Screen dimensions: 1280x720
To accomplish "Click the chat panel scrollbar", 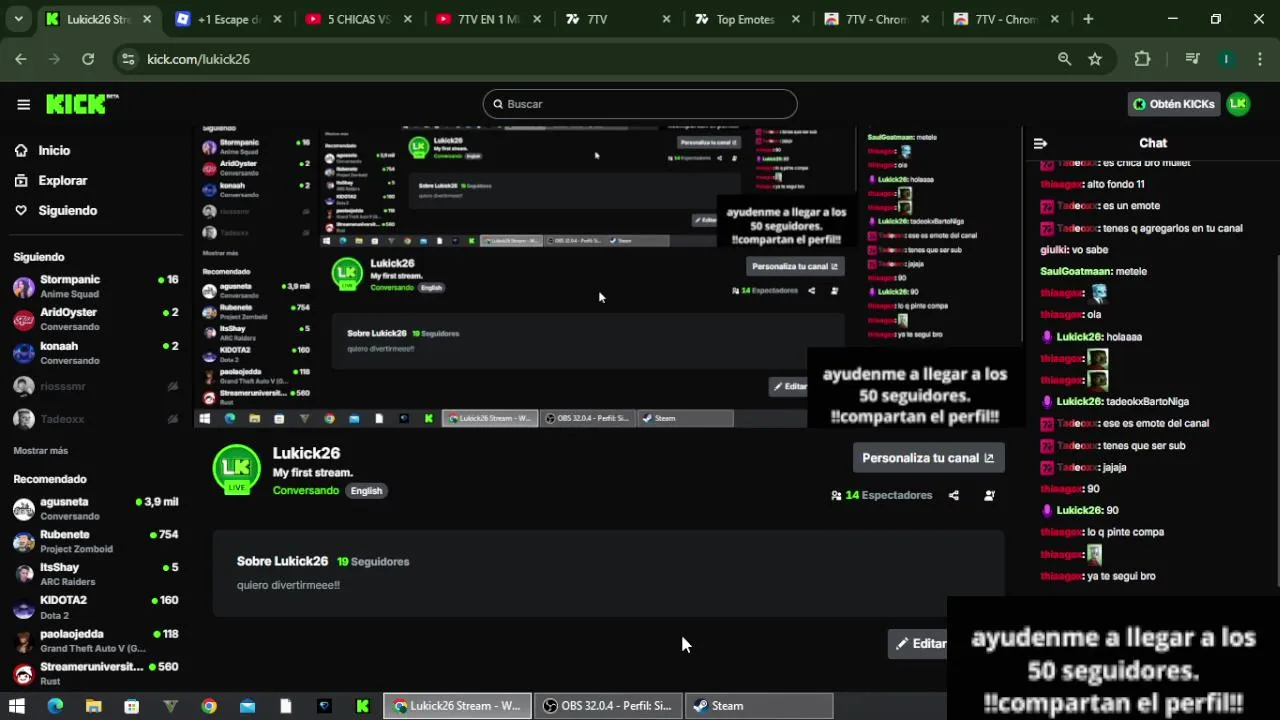I will tap(1277, 420).
